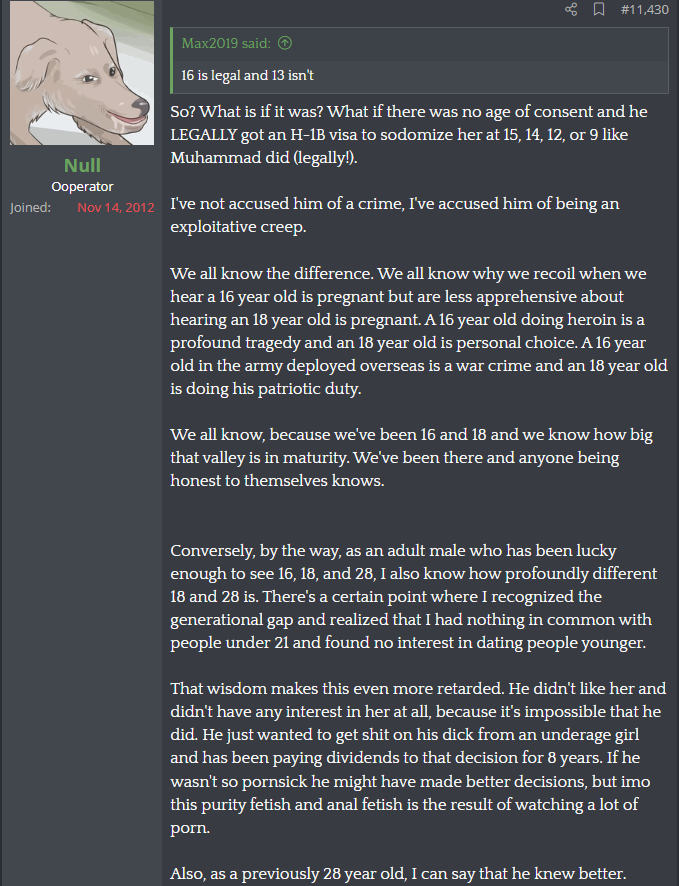Click the 'Joined:' label in user info
The image size is (679, 886).
[x=31, y=207]
